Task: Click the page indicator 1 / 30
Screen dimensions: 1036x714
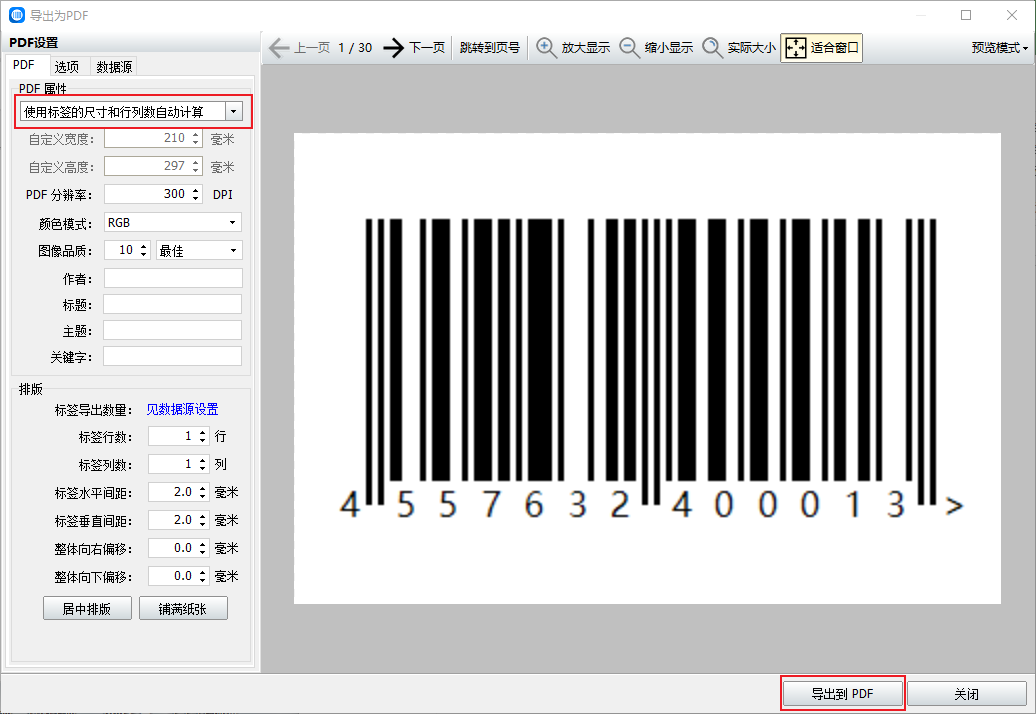Action: [355, 48]
